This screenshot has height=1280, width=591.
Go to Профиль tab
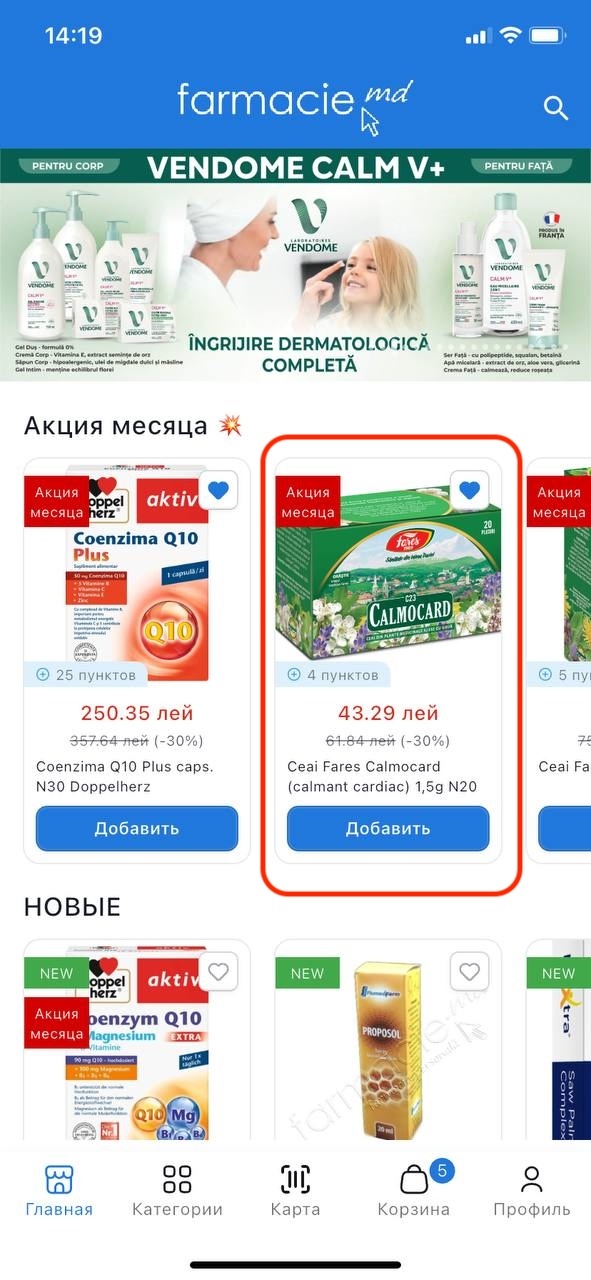(531, 1190)
